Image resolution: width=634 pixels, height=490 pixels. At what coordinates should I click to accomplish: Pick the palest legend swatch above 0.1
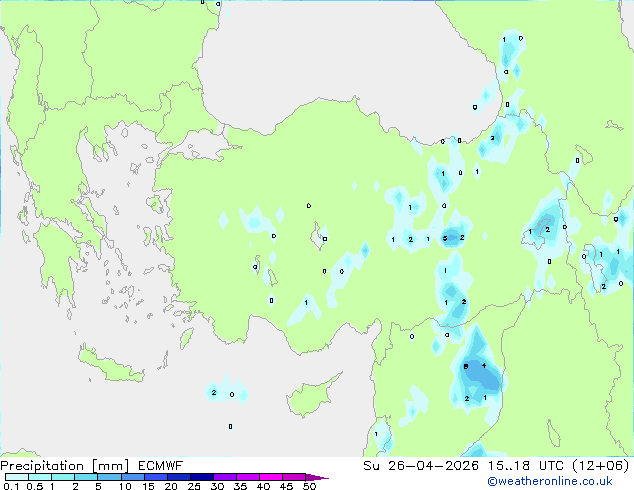click(x=17, y=477)
